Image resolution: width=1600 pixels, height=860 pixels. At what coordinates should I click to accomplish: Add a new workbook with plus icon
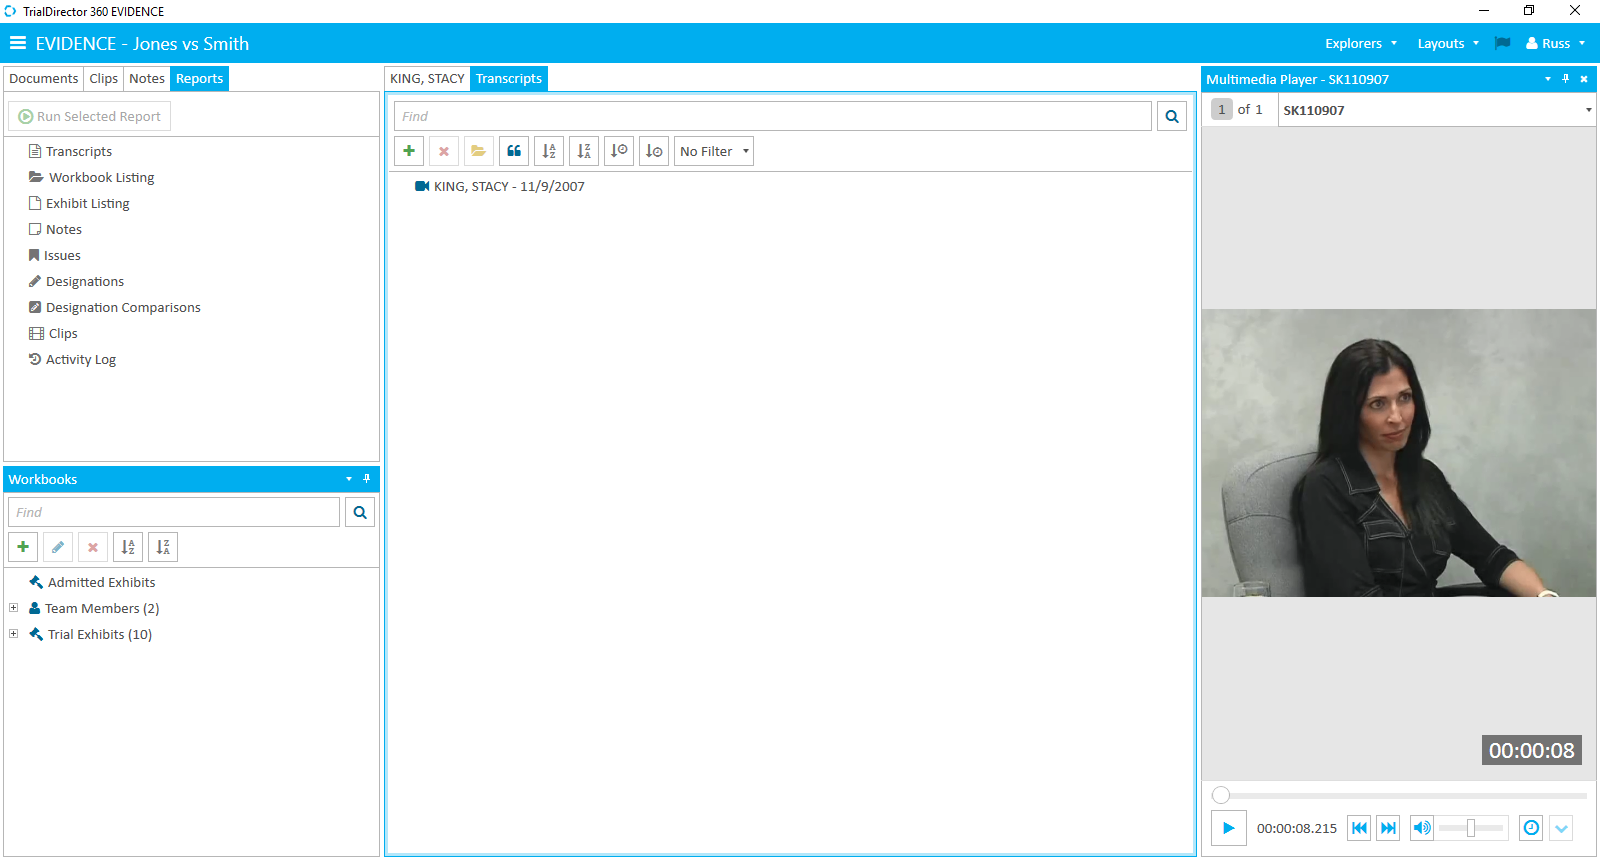point(23,547)
